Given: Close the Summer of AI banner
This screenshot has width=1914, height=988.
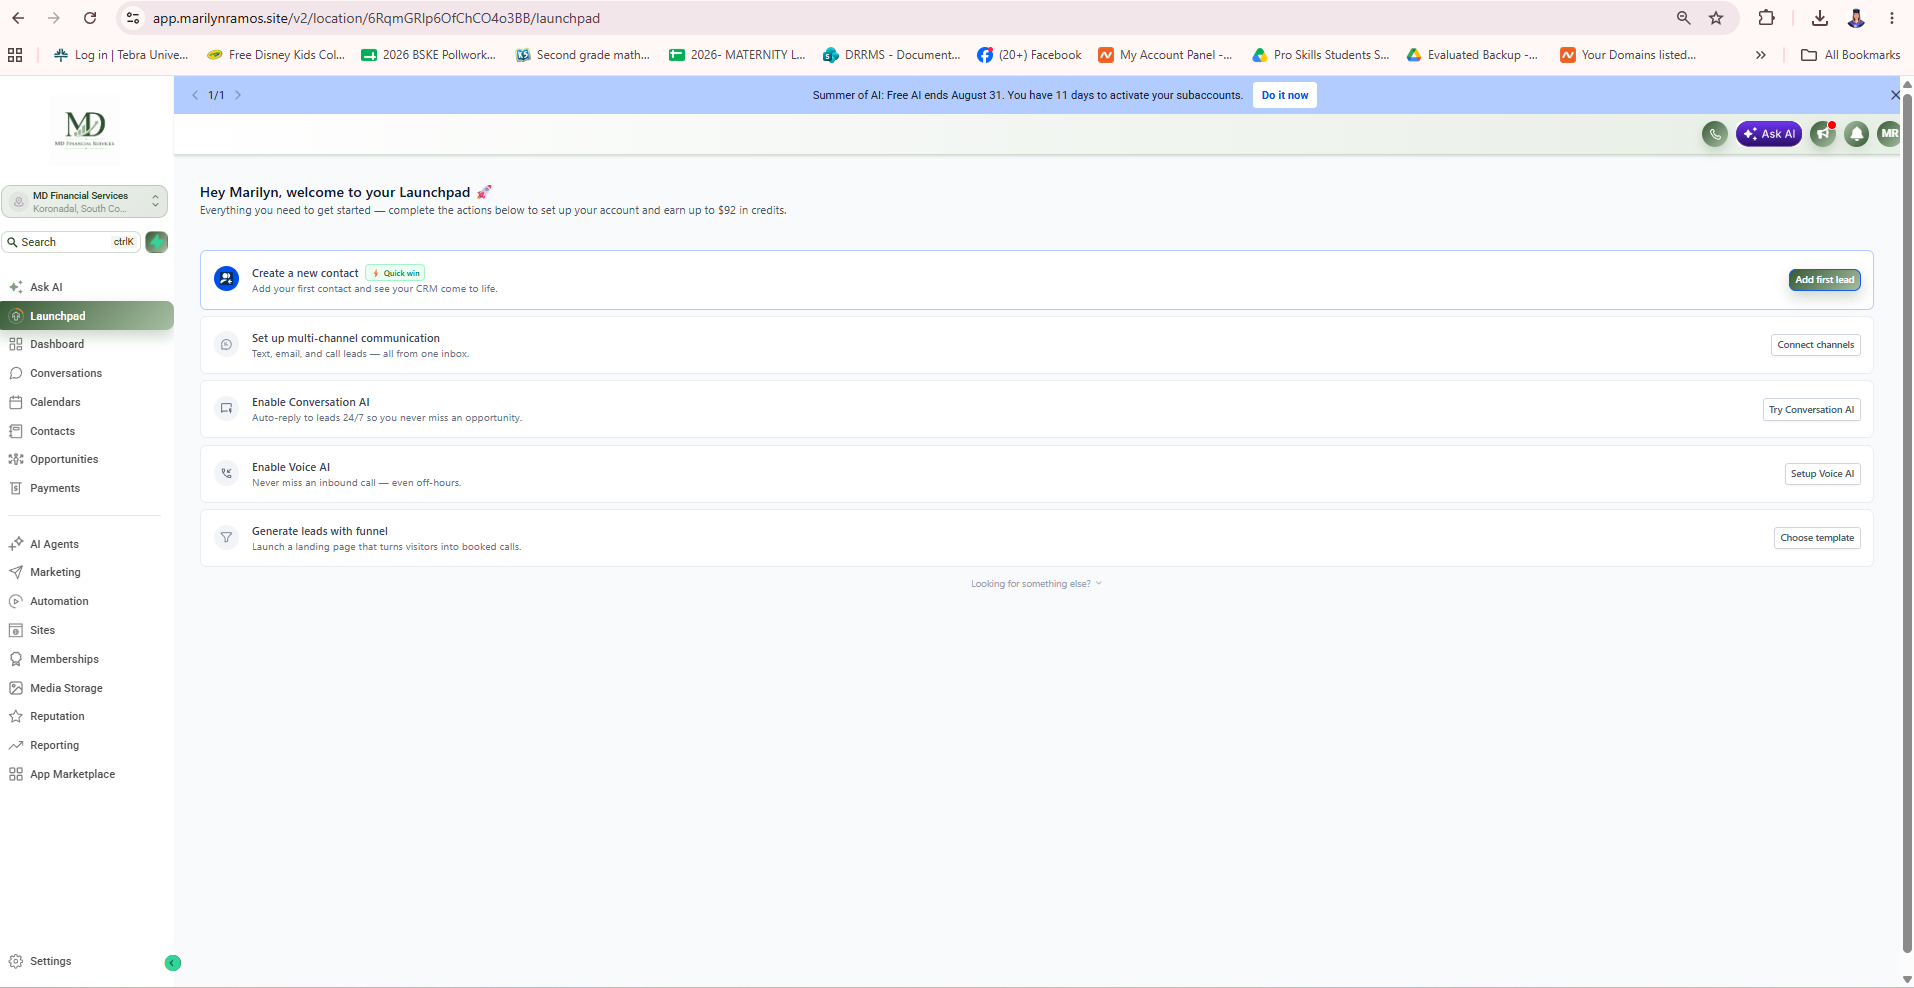Looking at the screenshot, I should coord(1895,95).
